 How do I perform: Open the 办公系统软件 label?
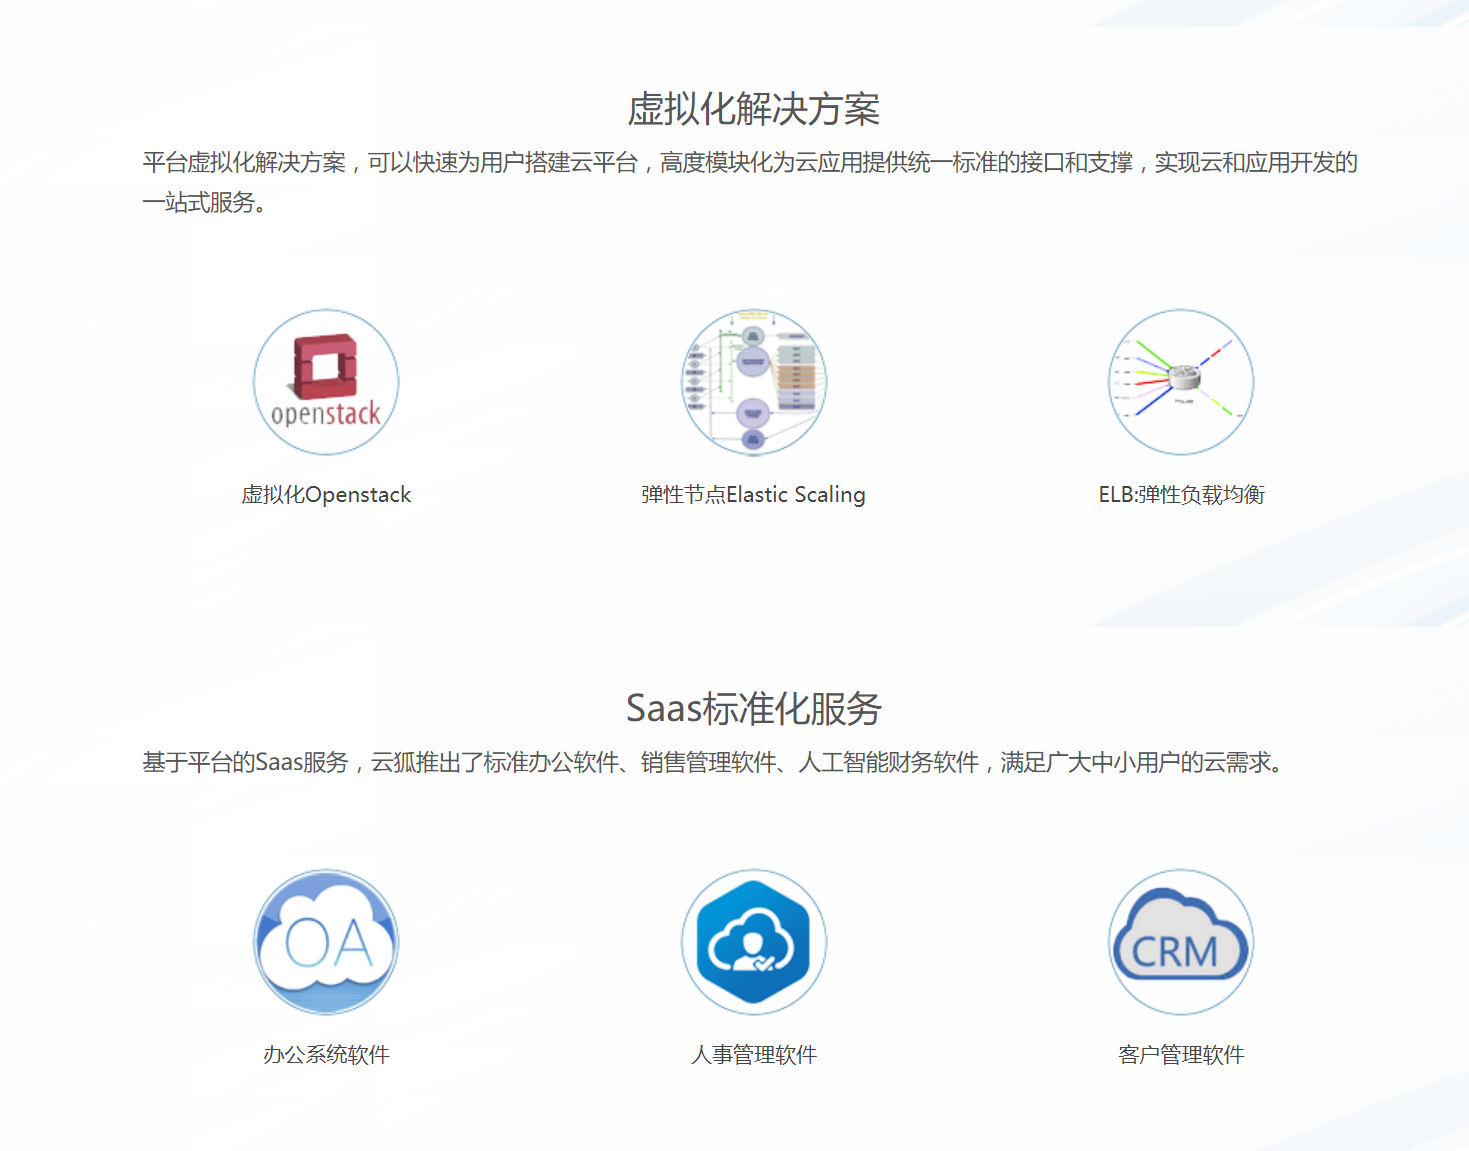click(326, 1055)
